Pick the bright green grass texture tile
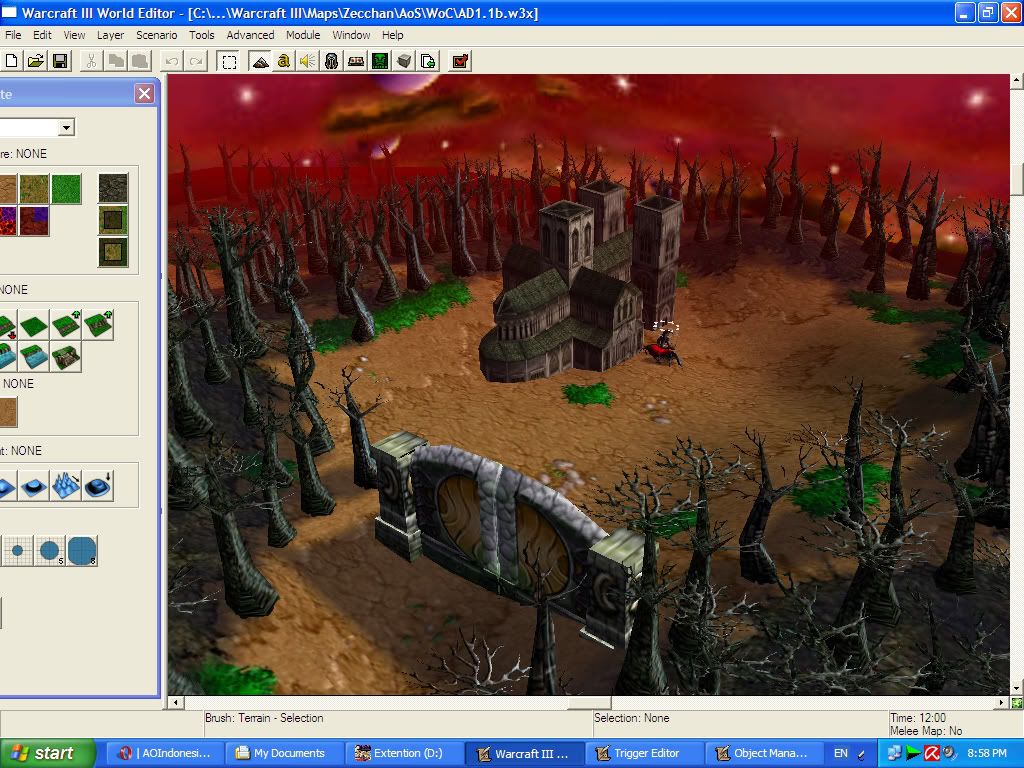This screenshot has width=1024, height=768. 66,189
